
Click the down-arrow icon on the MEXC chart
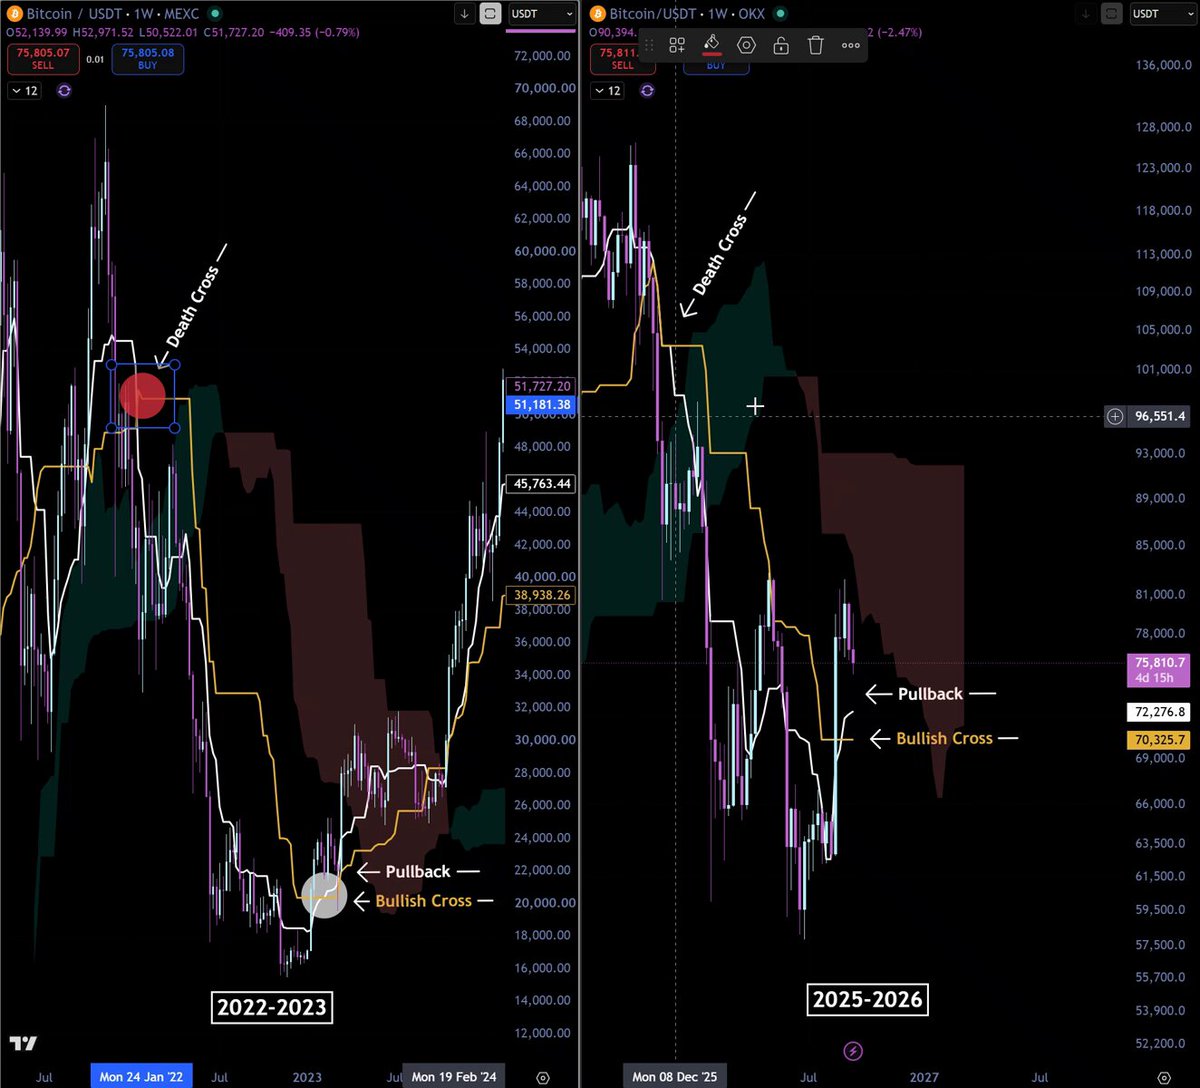[x=465, y=14]
